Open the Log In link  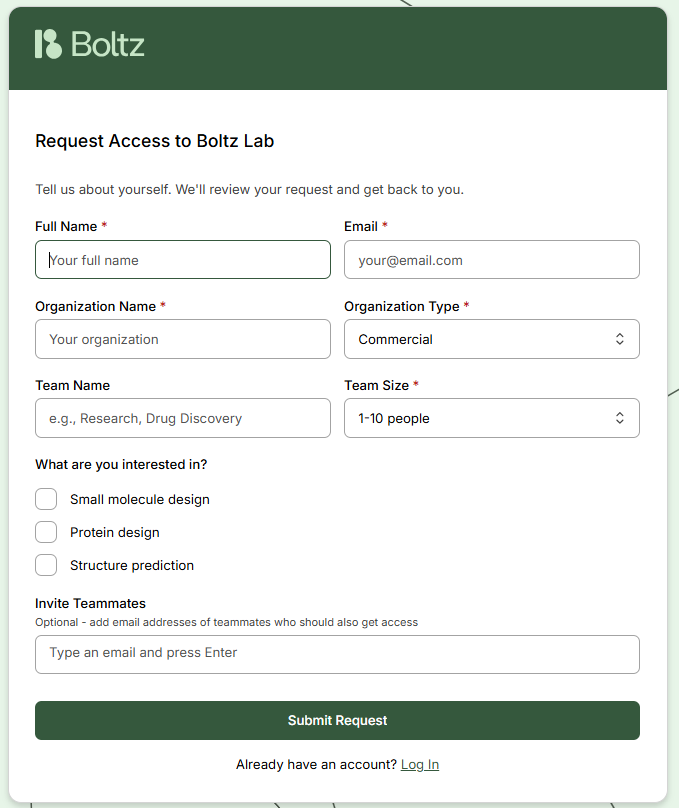420,764
